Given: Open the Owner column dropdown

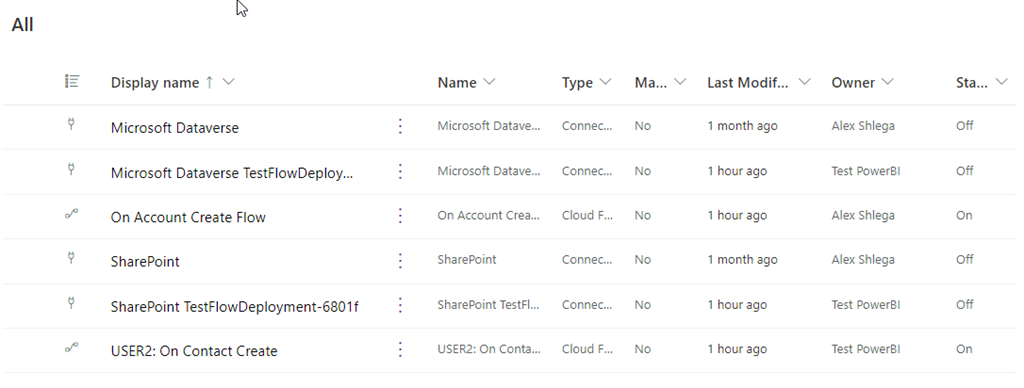Looking at the screenshot, I should click(x=888, y=82).
